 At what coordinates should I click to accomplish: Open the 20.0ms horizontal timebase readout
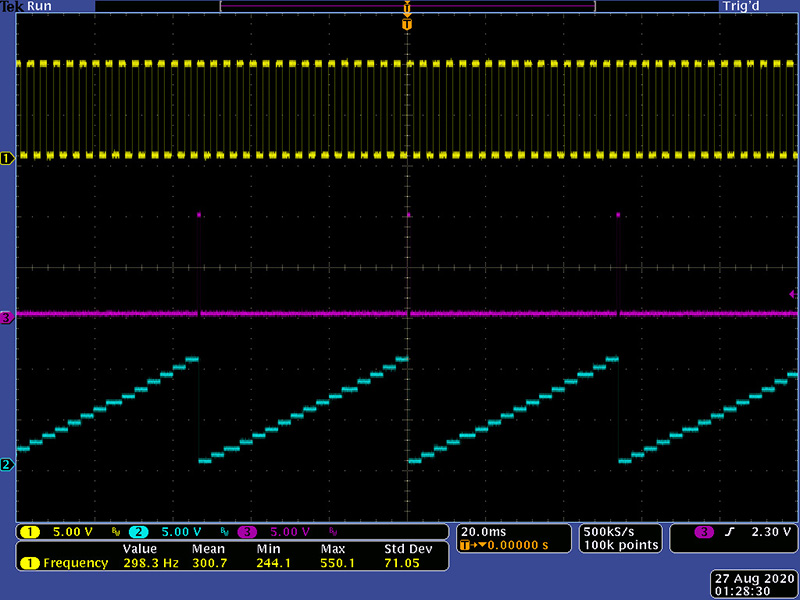[x=484, y=530]
